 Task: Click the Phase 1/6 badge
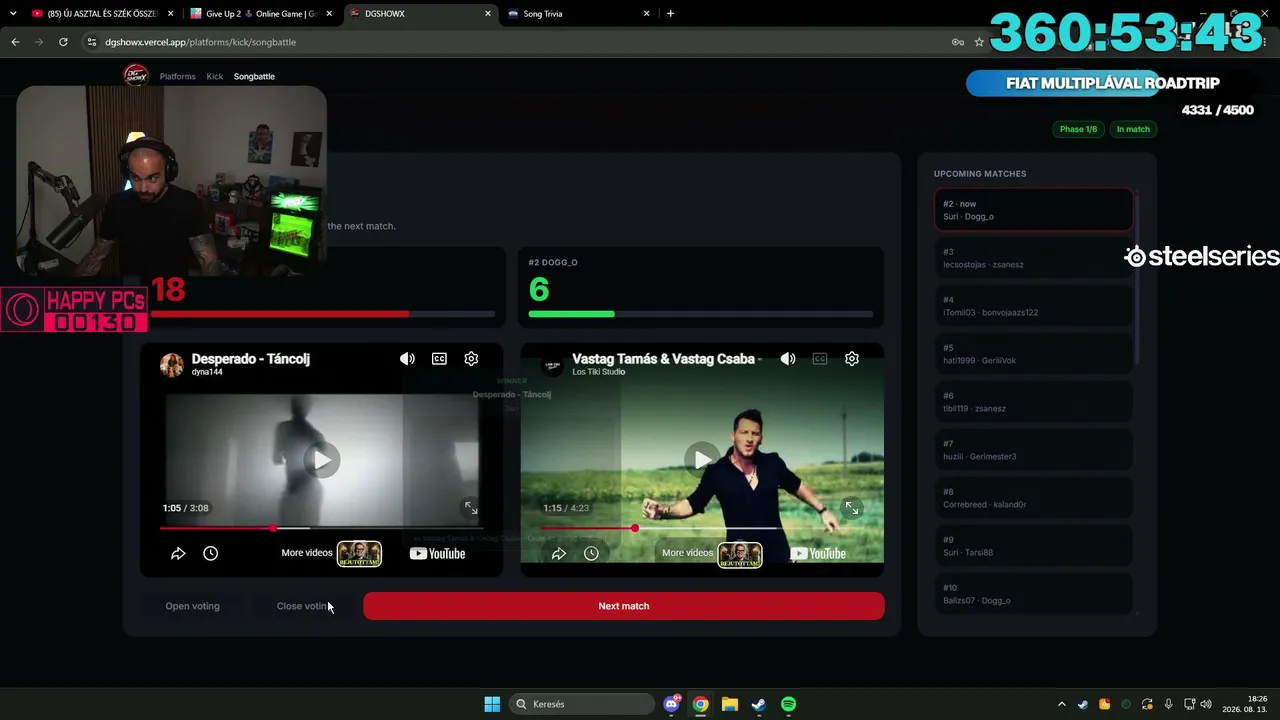1078,129
